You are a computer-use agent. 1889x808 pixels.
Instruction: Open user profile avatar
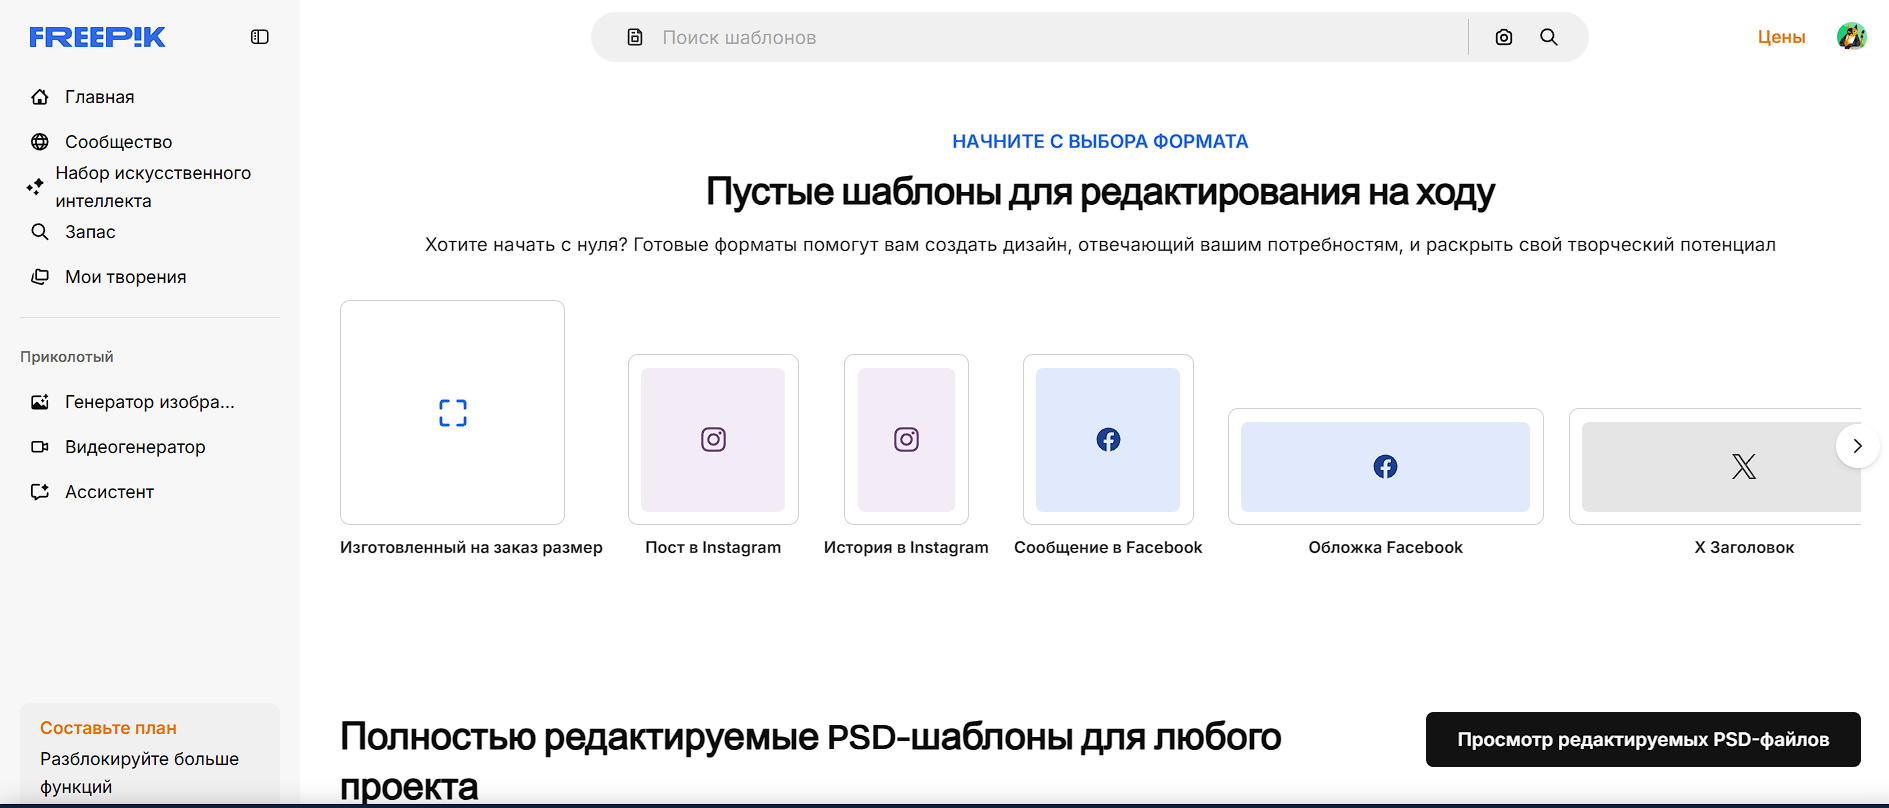point(1851,37)
